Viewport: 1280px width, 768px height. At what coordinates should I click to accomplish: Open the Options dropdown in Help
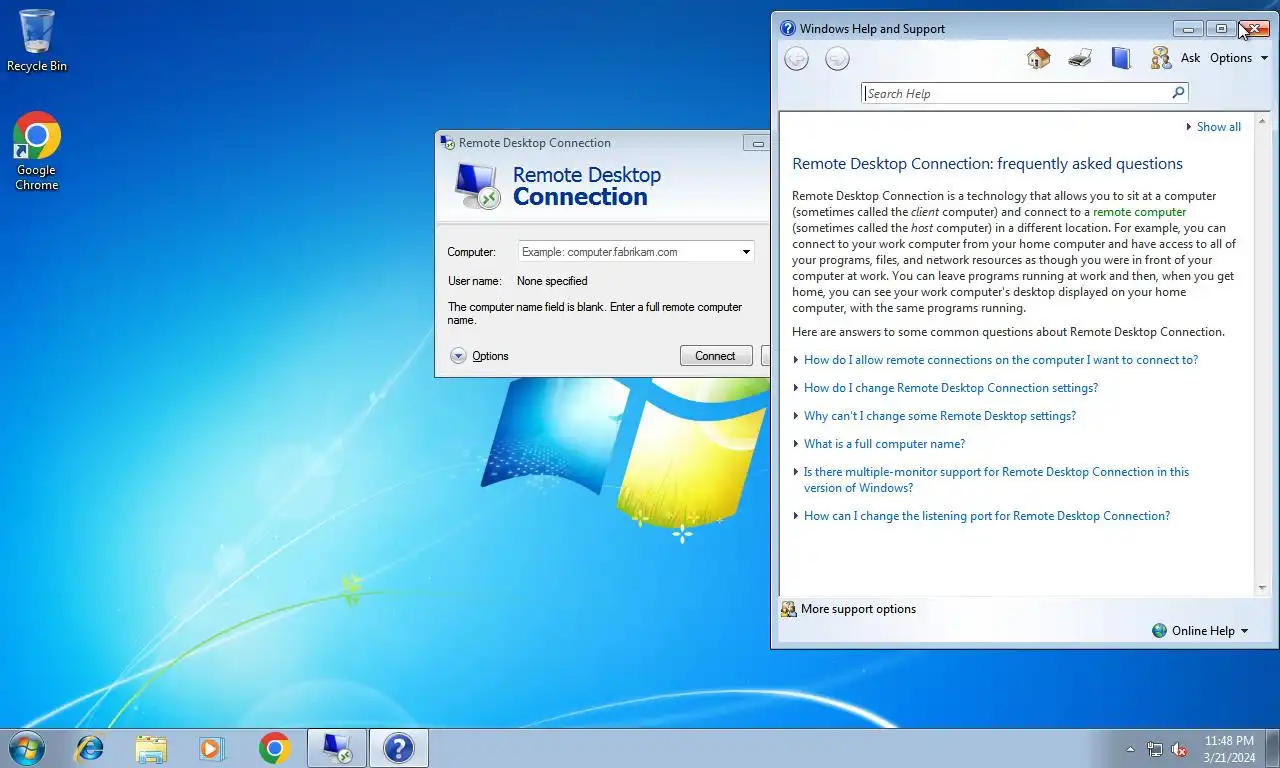[x=1239, y=58]
